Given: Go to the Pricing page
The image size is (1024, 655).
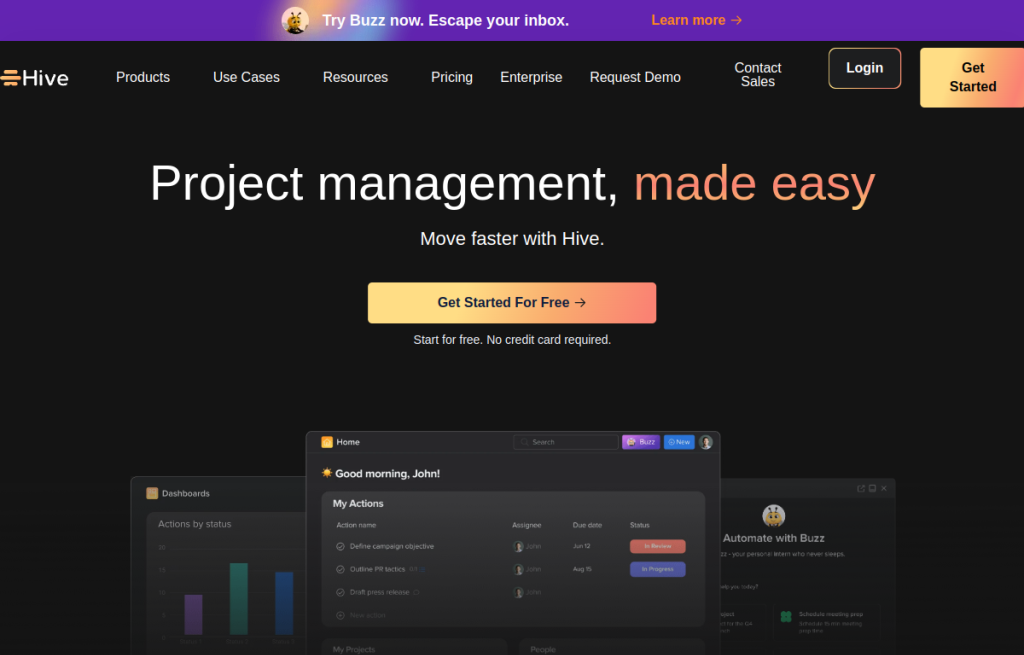Looking at the screenshot, I should 452,77.
